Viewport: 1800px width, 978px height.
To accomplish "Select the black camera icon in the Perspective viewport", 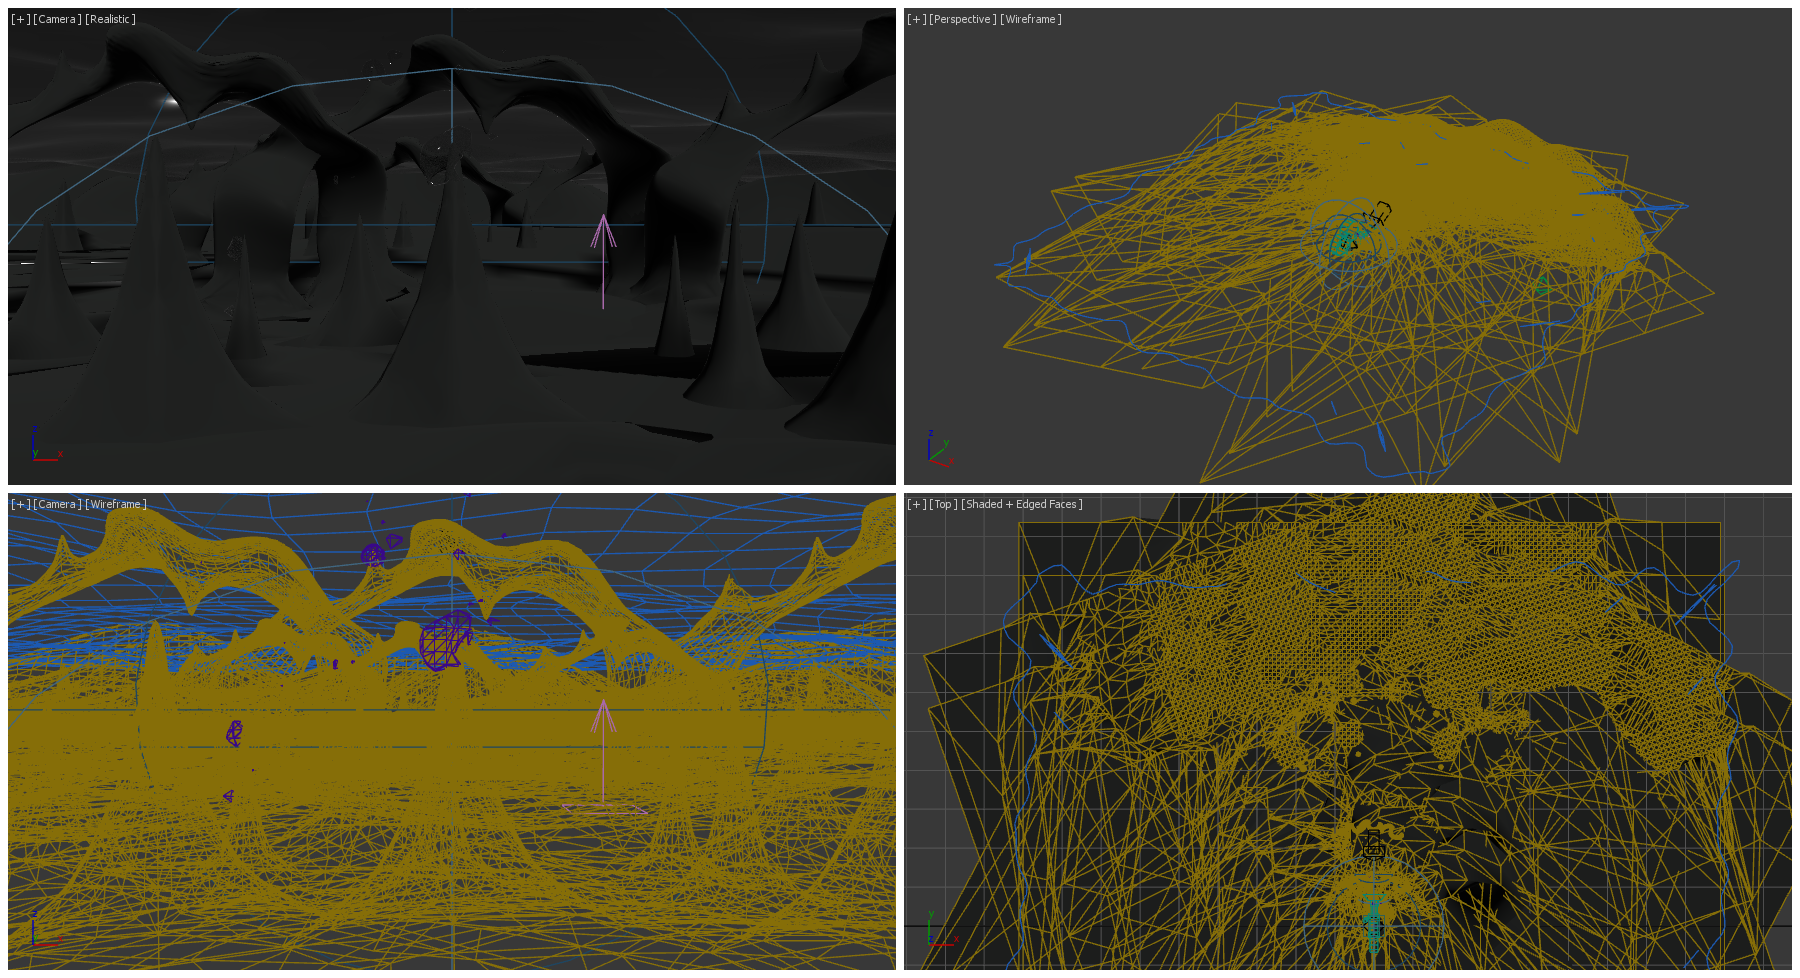I will (1378, 214).
